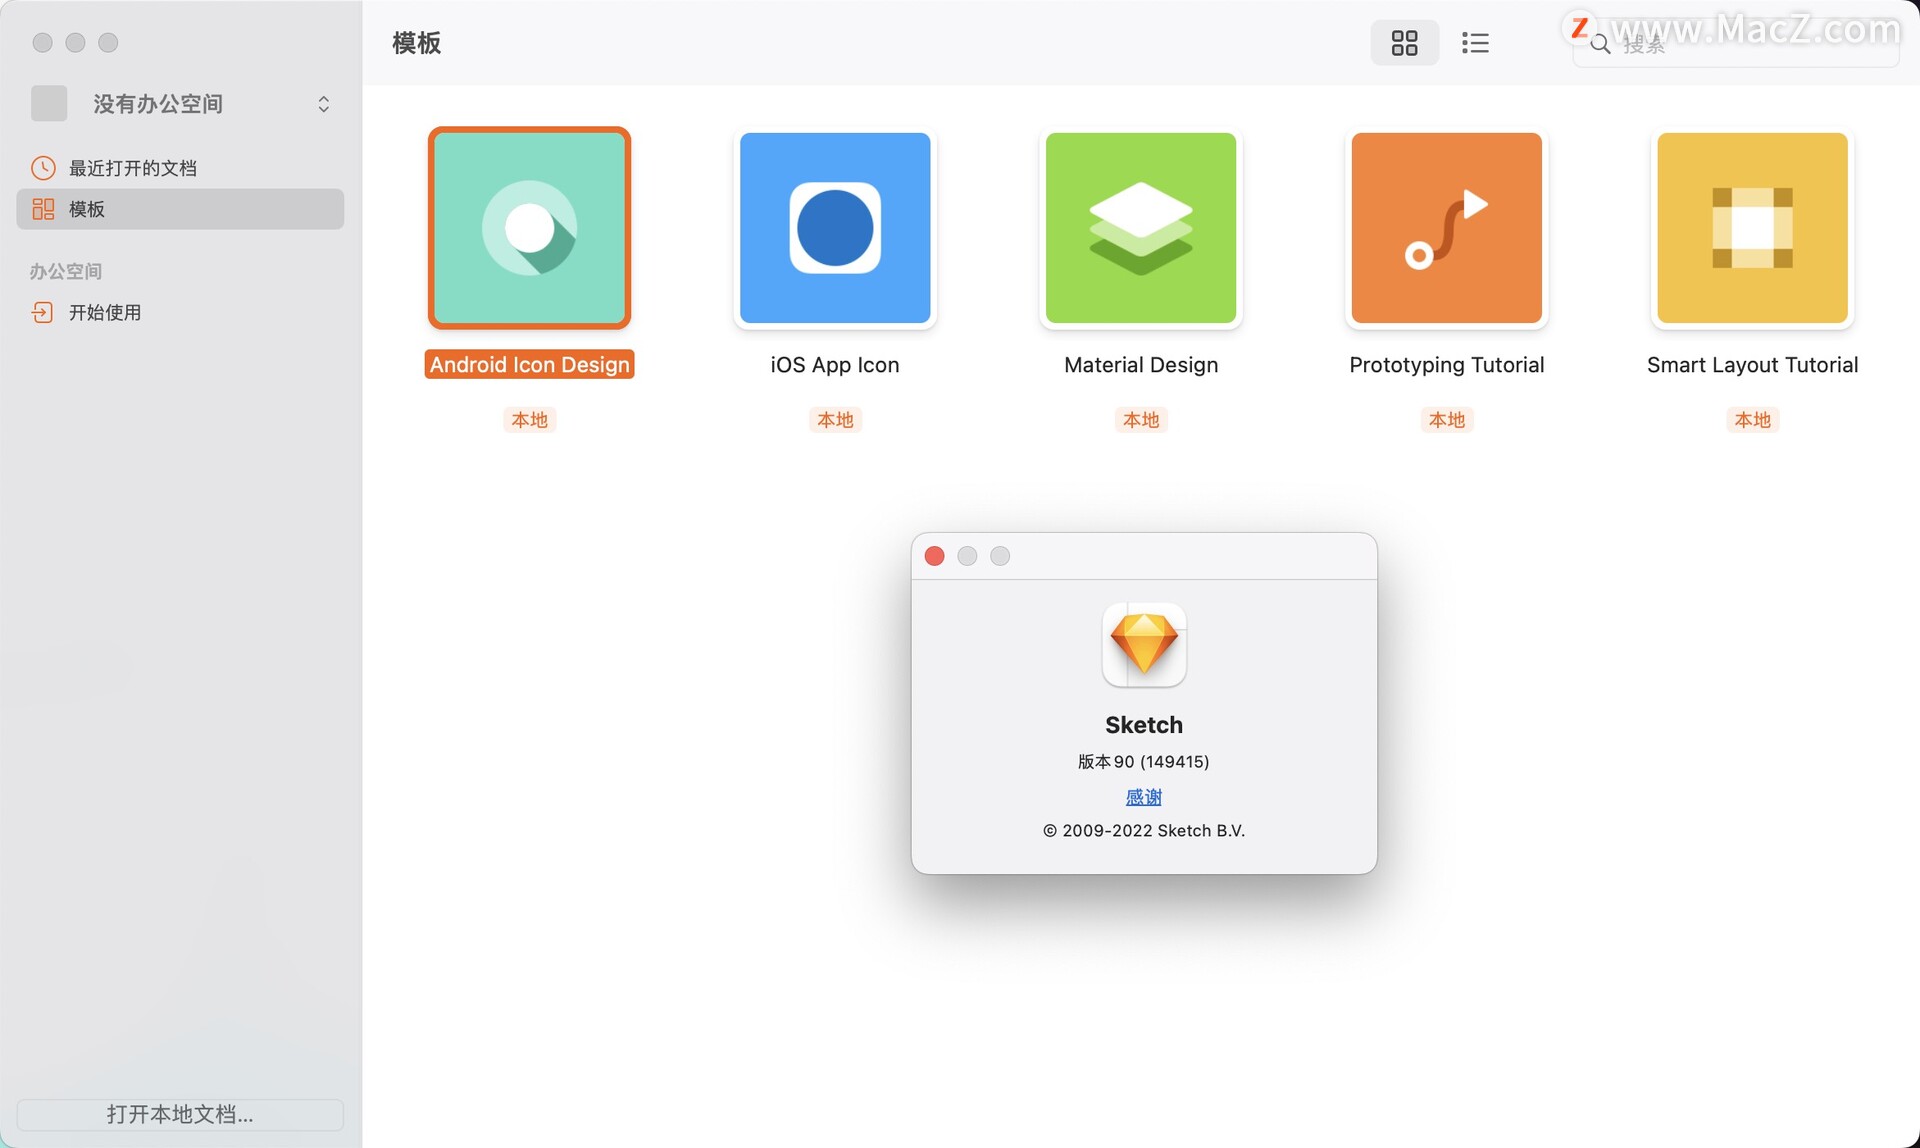Open the iOS App Icon template

(x=835, y=228)
